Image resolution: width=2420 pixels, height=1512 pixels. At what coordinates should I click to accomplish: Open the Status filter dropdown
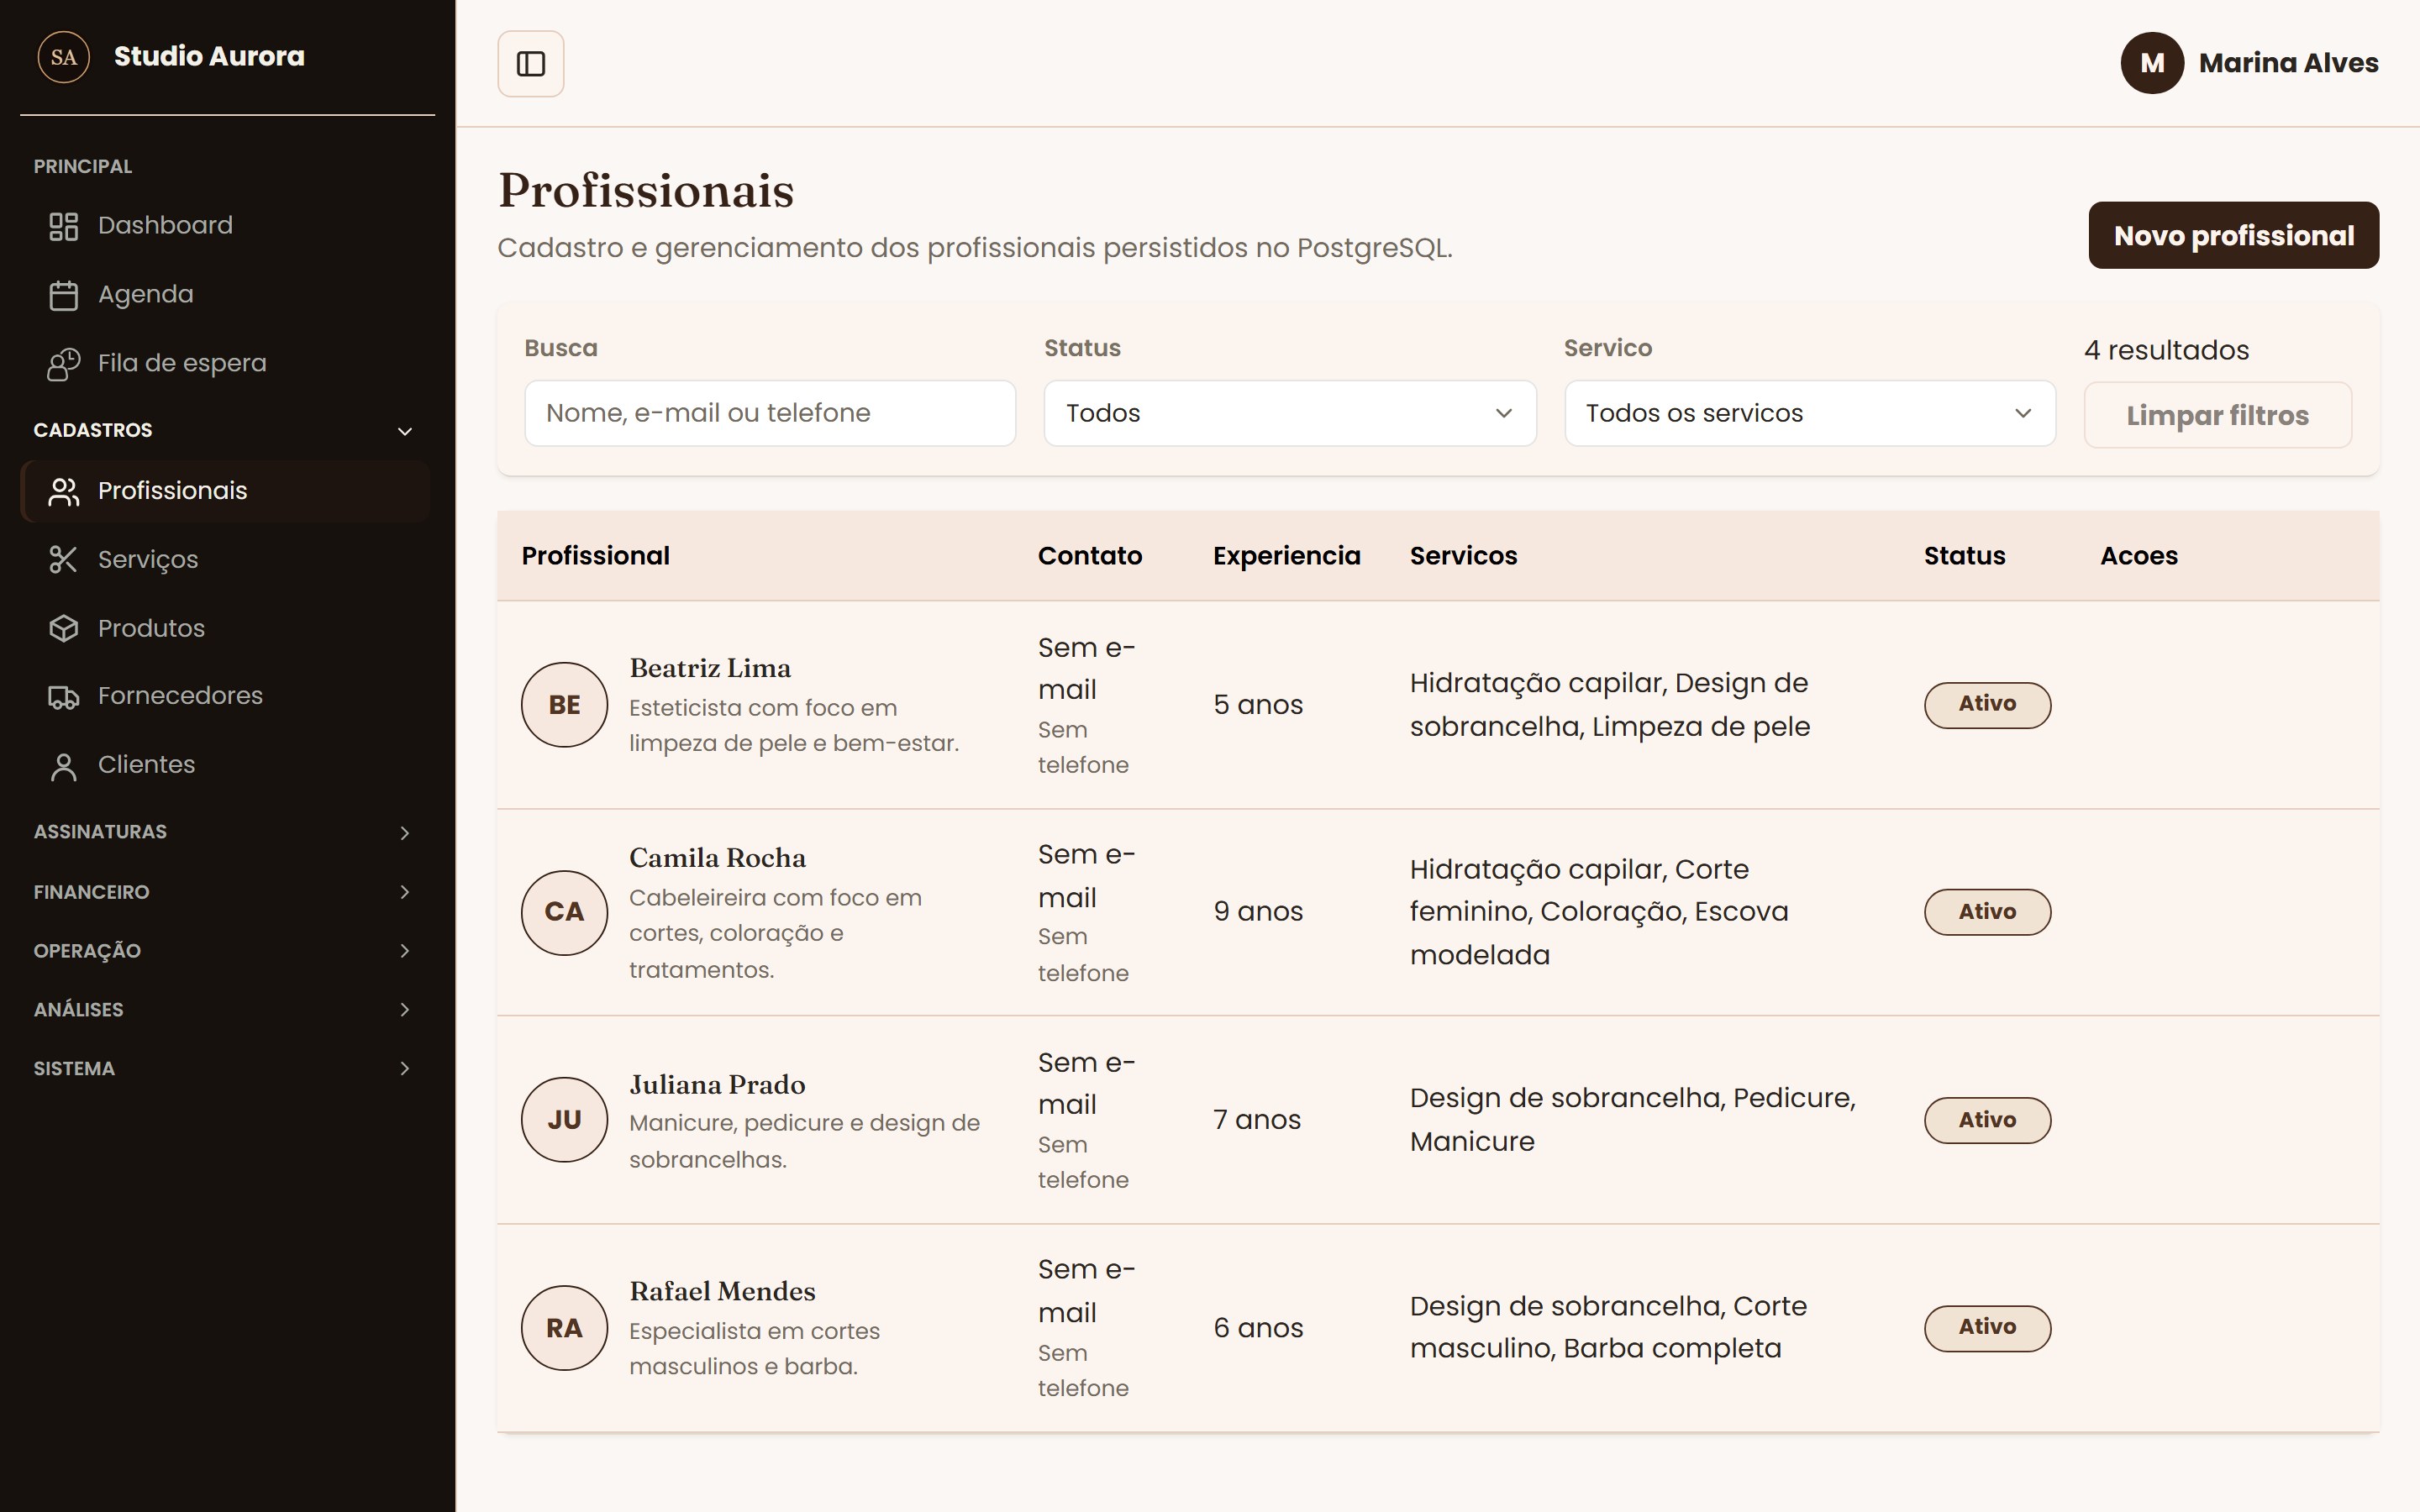1290,413
